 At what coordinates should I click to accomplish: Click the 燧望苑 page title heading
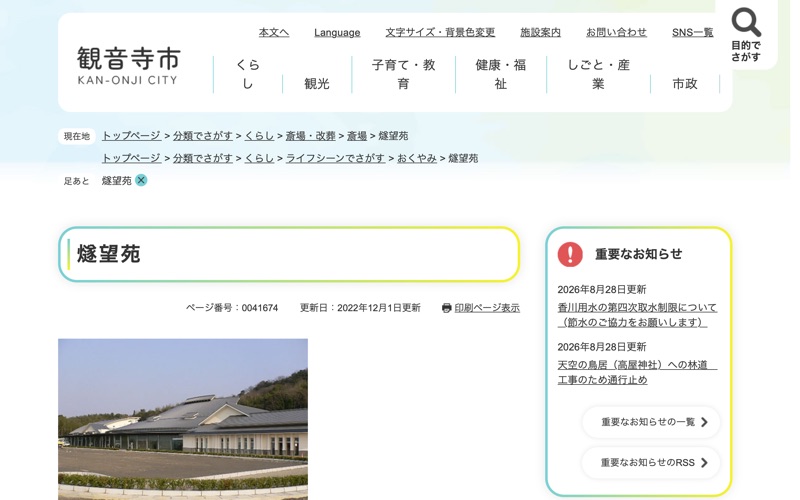tap(109, 254)
